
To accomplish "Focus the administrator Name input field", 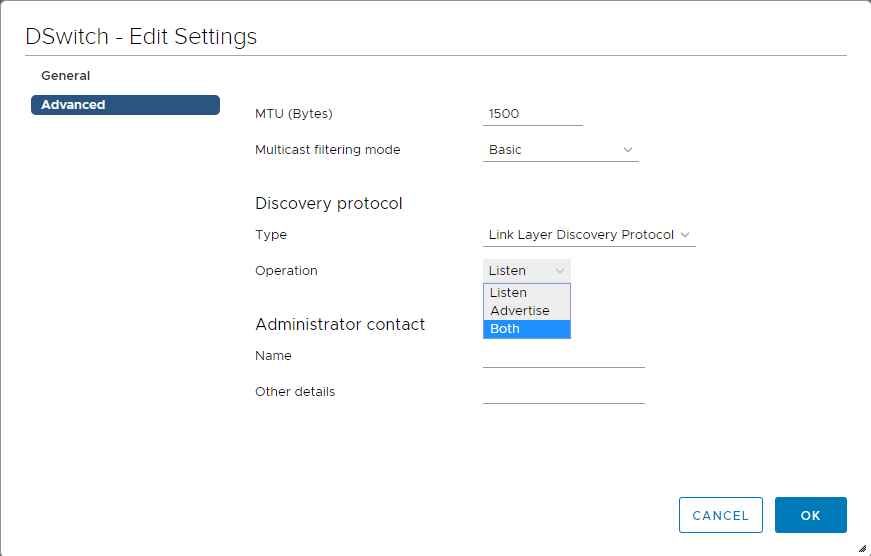I will pyautogui.click(x=563, y=357).
